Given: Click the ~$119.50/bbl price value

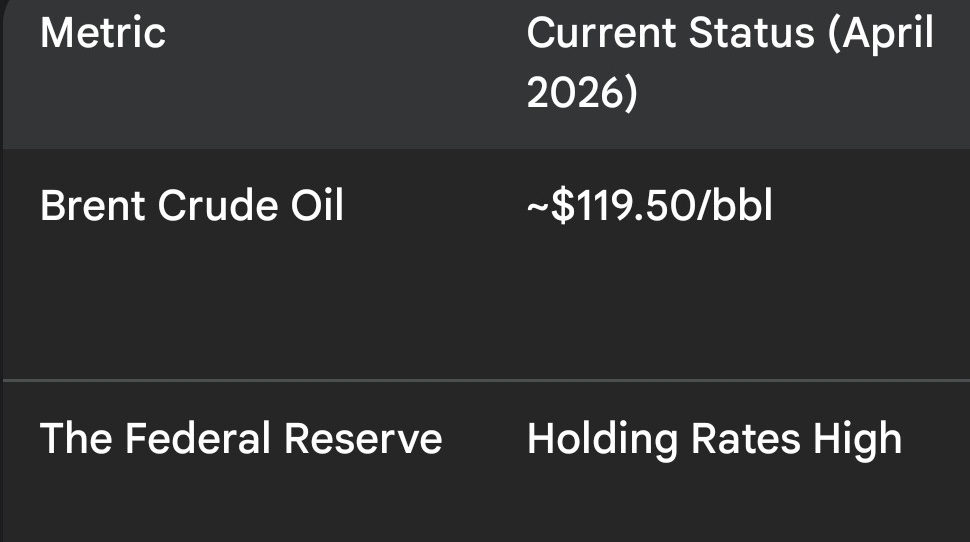Looking at the screenshot, I should (650, 206).
